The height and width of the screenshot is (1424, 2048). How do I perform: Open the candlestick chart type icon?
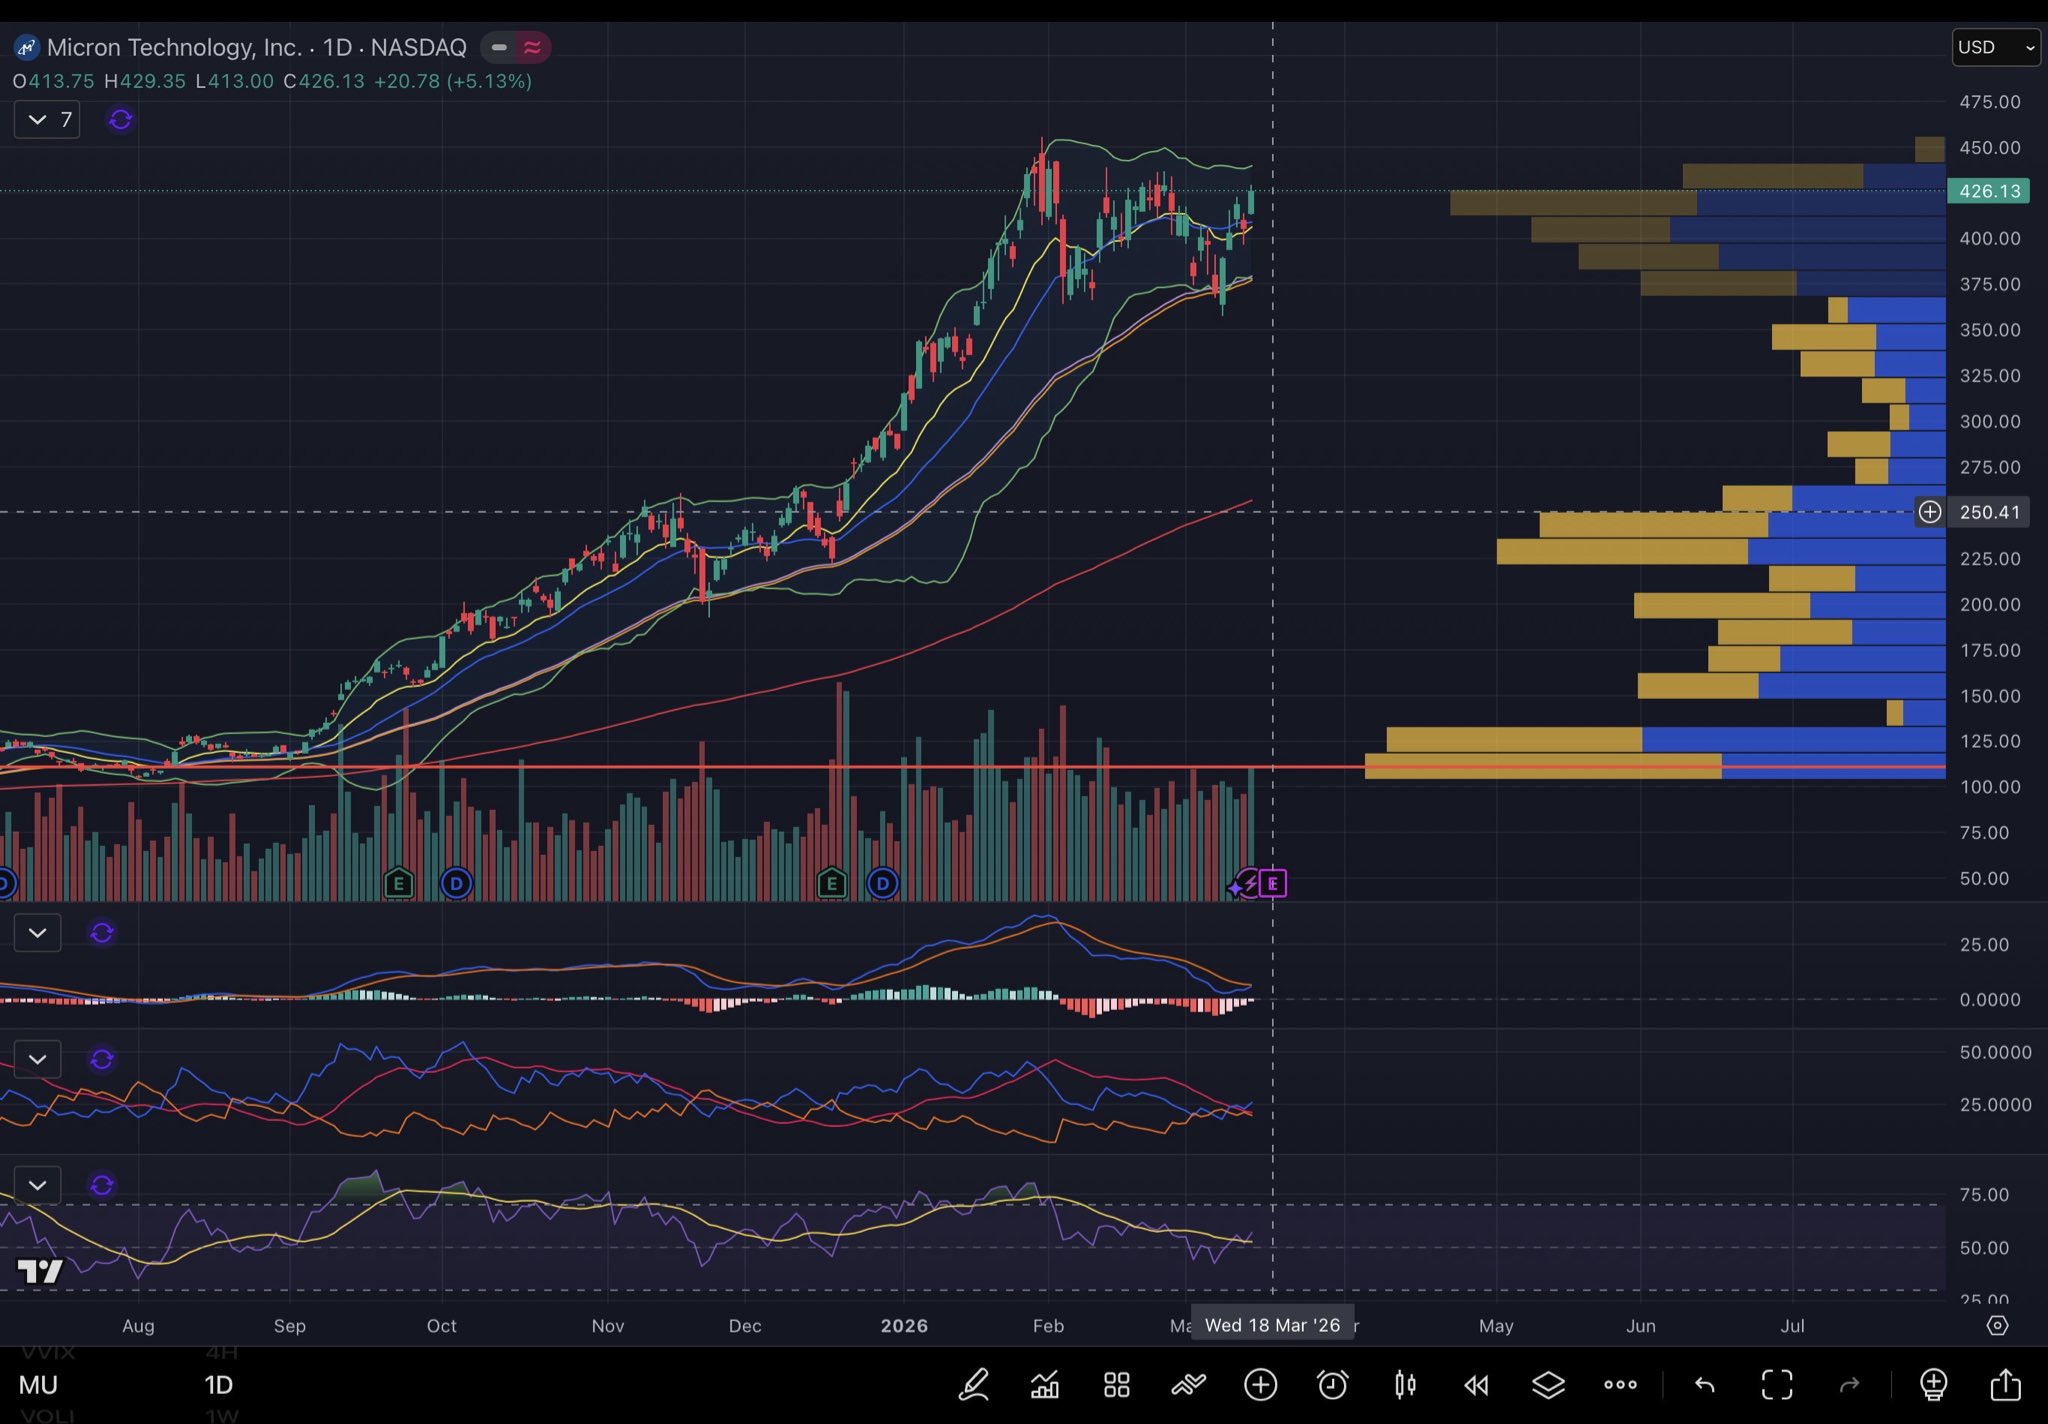[x=1405, y=1385]
